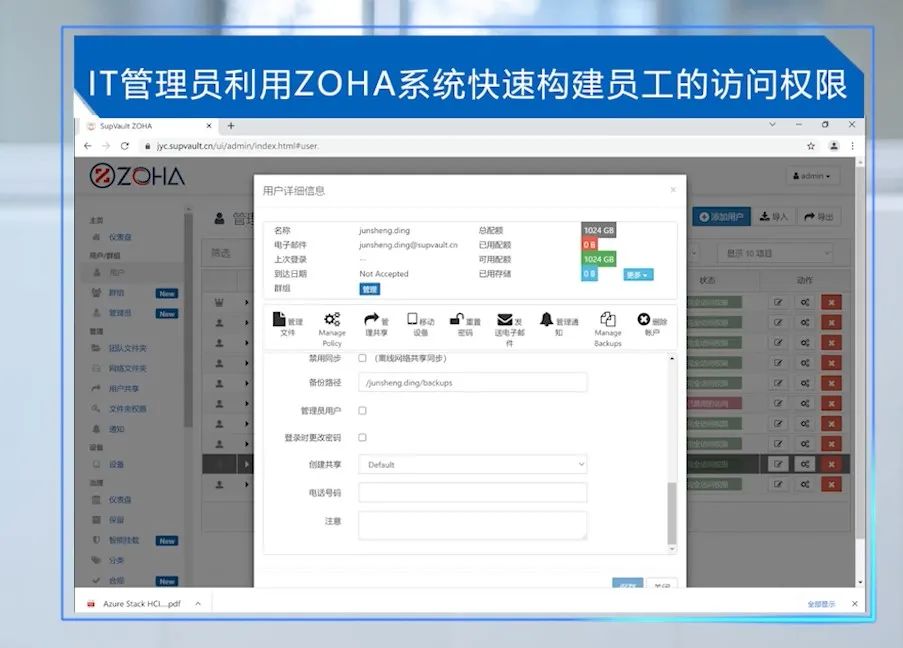The width and height of the screenshot is (903, 648).
Task: Click the 导出 export button
Action: point(819,216)
